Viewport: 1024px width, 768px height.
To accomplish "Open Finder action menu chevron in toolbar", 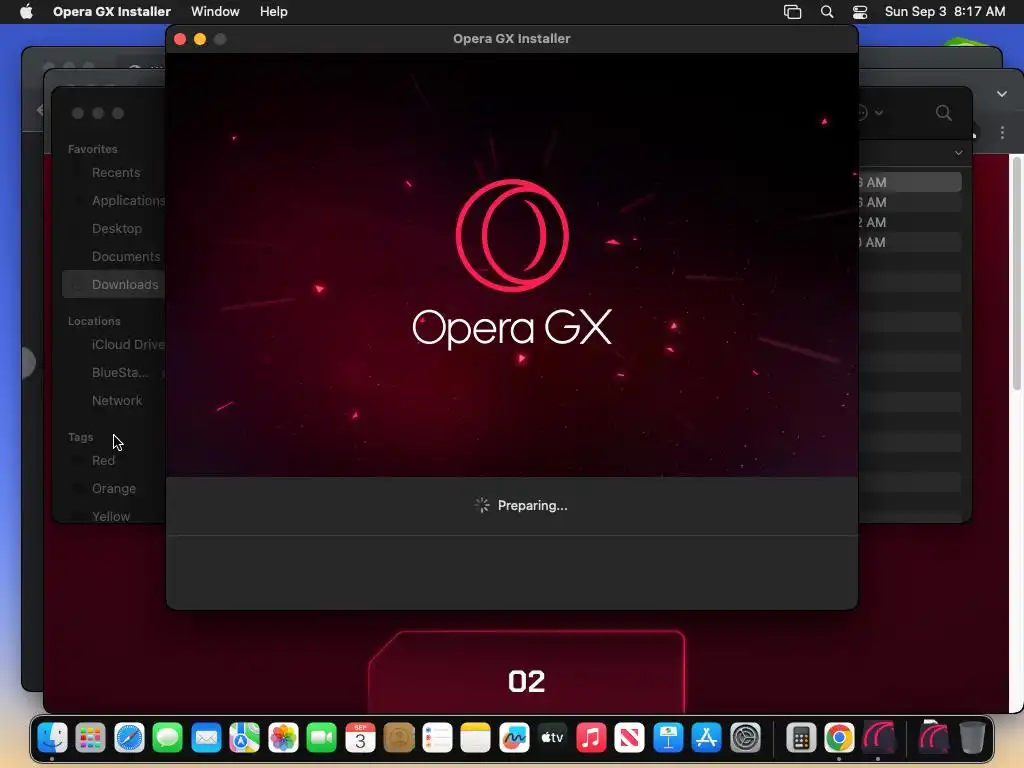I will pos(879,113).
